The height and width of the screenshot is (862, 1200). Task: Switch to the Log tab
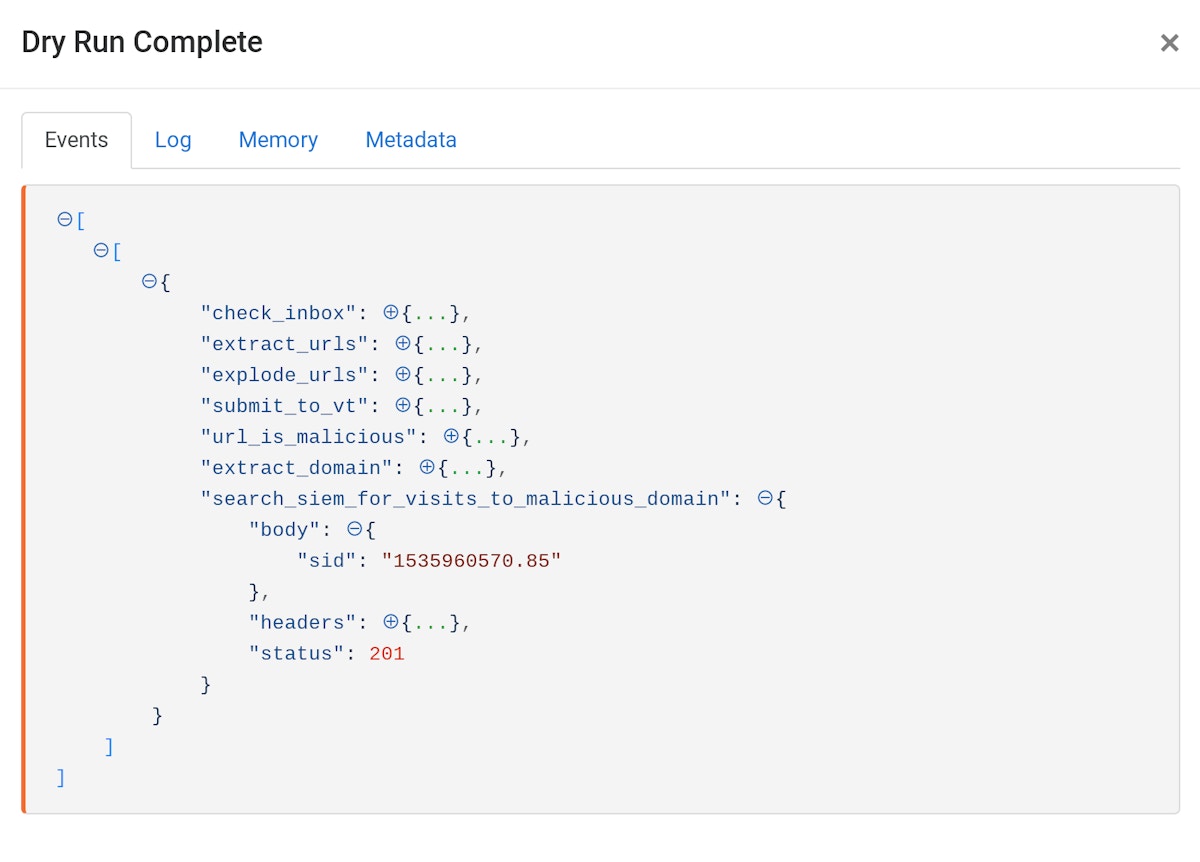click(x=173, y=140)
